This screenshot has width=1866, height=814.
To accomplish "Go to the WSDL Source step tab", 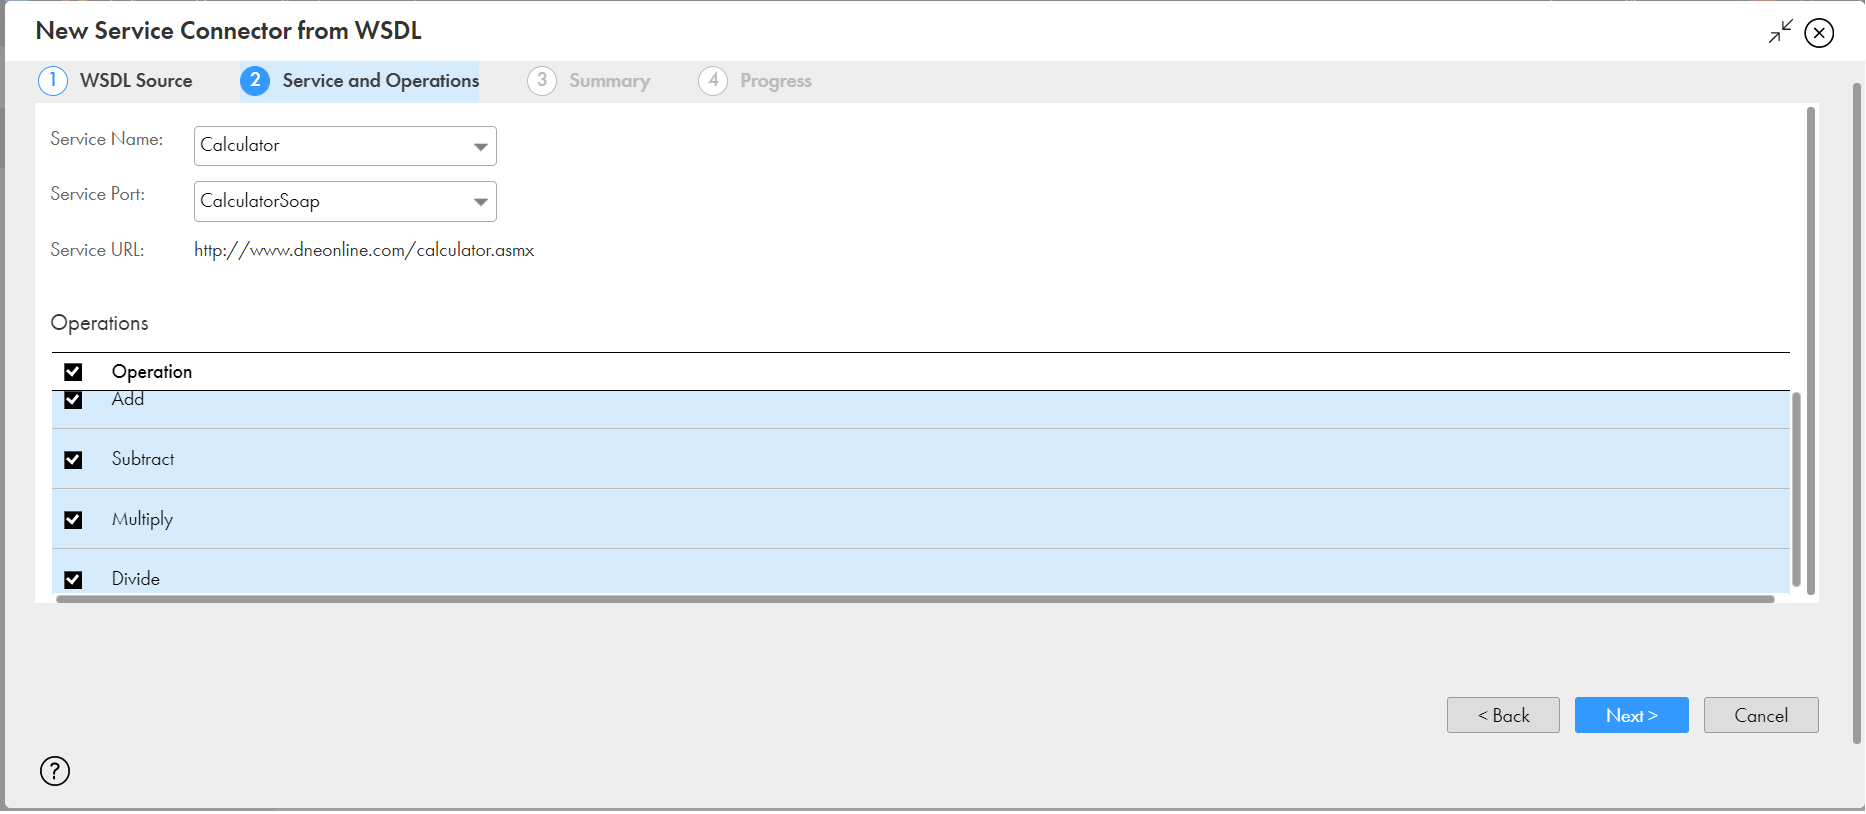I will tap(116, 80).
